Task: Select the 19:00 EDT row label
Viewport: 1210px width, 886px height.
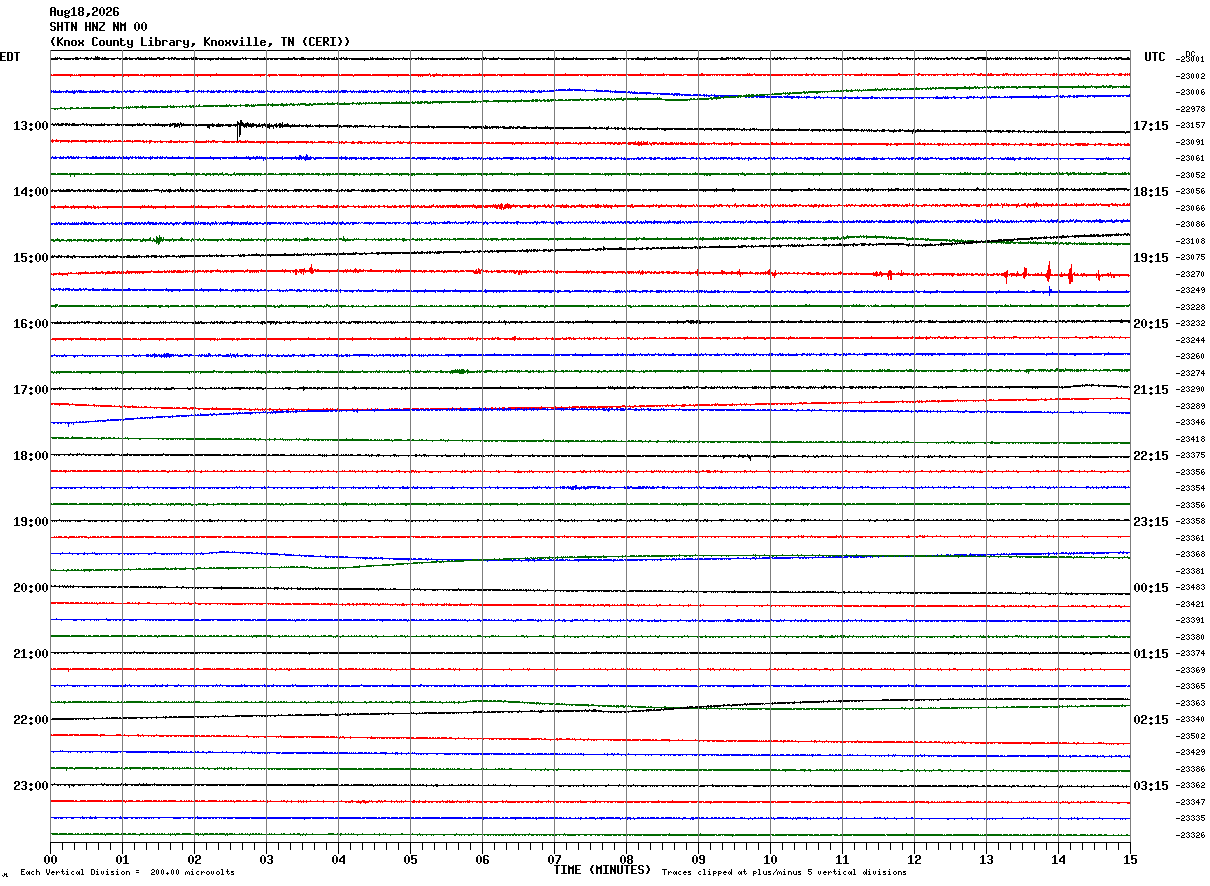Action: point(30,522)
